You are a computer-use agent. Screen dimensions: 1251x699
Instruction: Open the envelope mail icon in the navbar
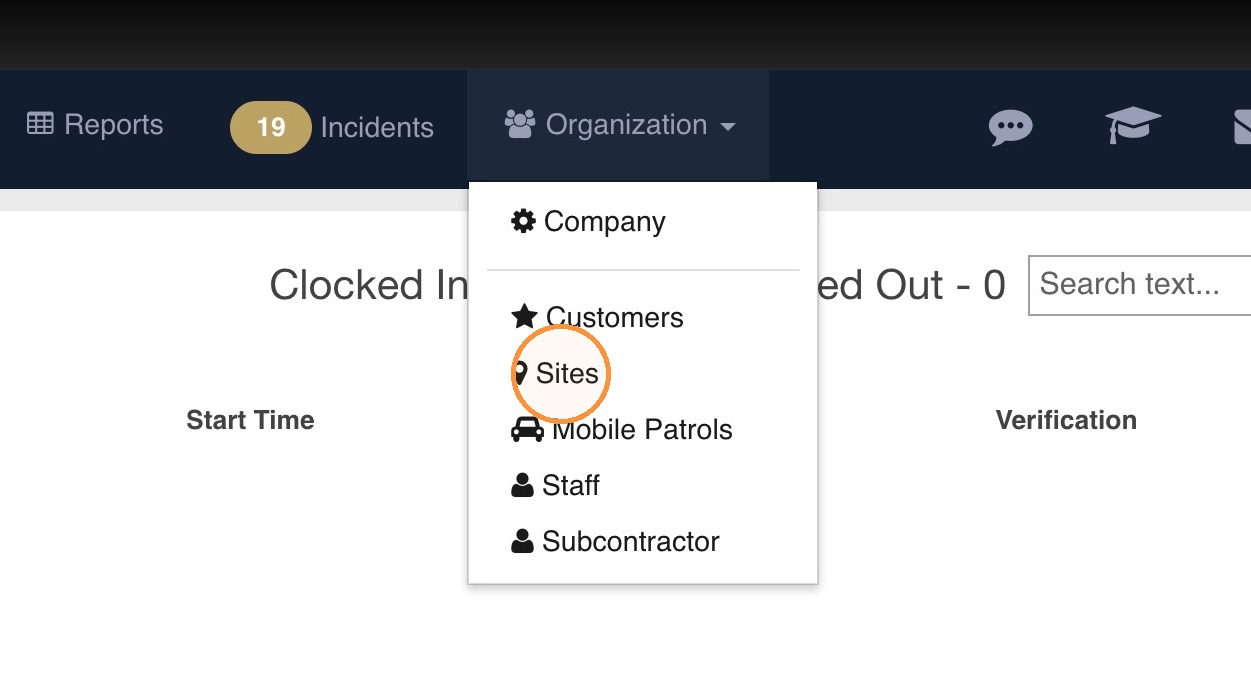click(1241, 127)
